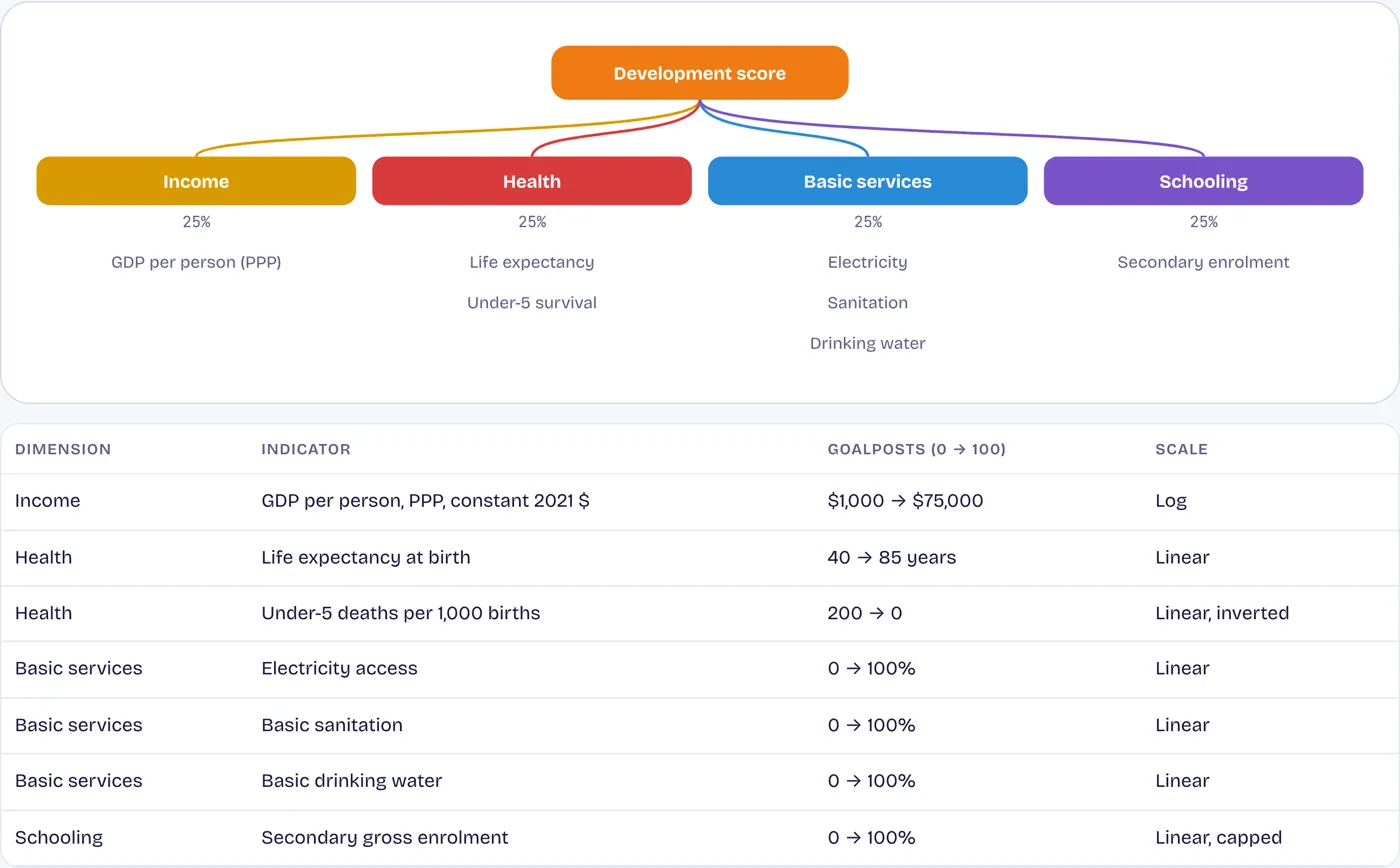Screen dimensions: 1400x868
Task: Click 'Life expectancy' under the Health box
Action: click(x=532, y=262)
